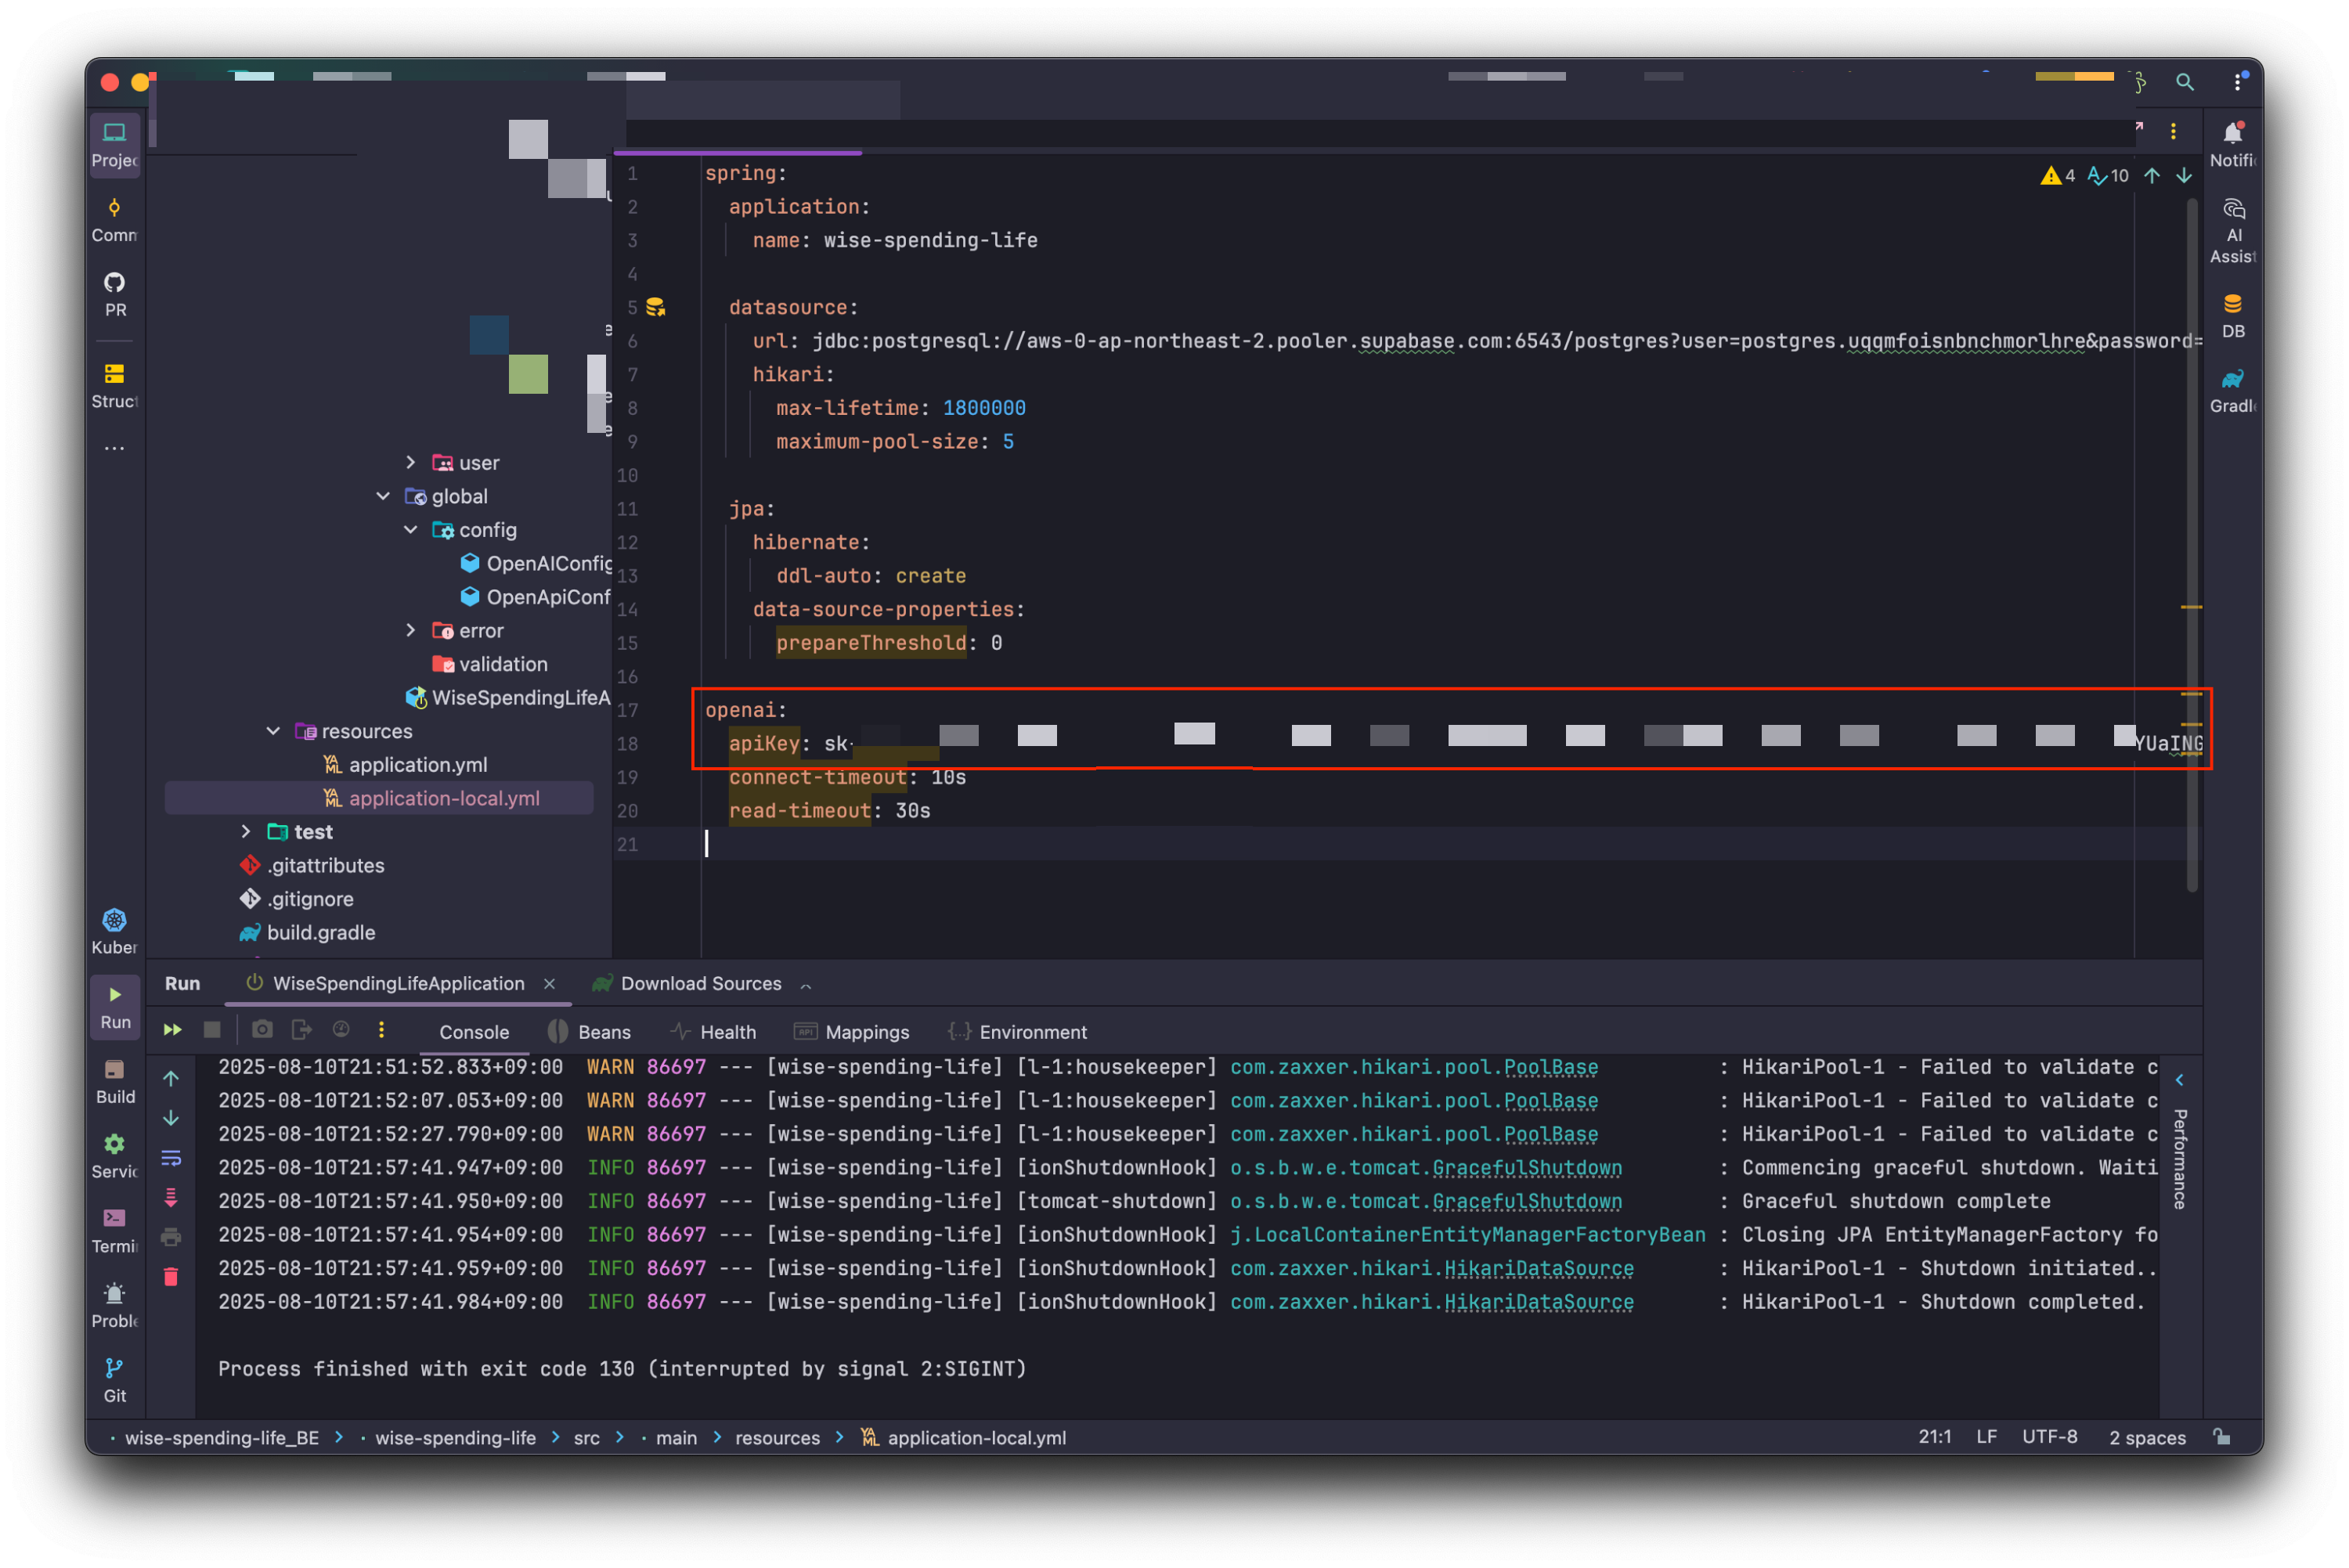Viewport: 2349px width, 1568px height.
Task: Click the print console icon
Action: tap(171, 1237)
